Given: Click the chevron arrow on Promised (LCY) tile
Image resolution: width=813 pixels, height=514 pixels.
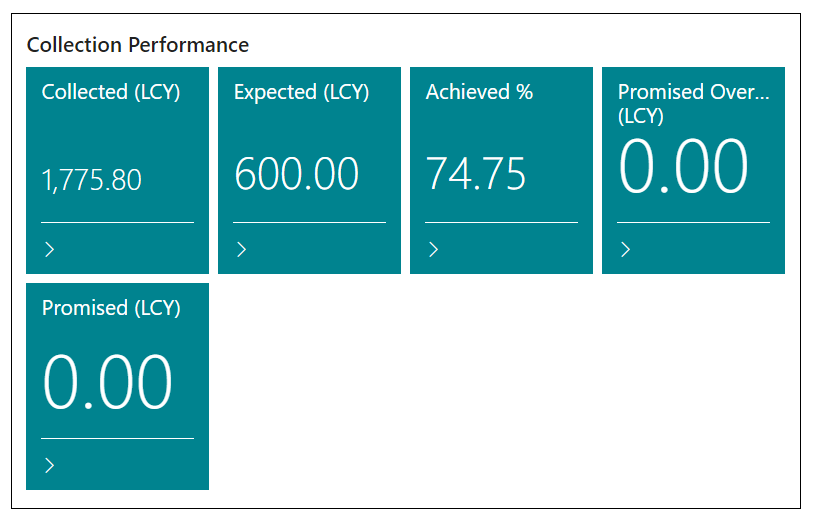Looking at the screenshot, I should tap(50, 466).
